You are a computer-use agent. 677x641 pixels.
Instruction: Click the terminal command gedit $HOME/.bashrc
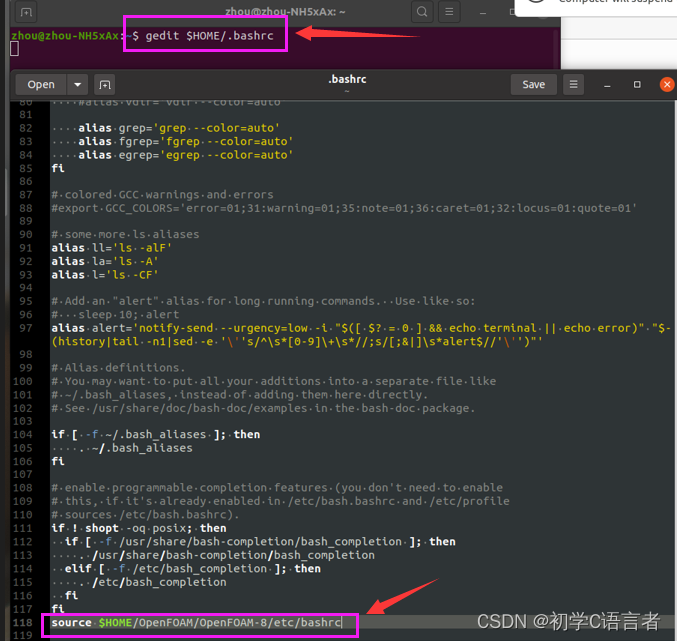click(x=209, y=35)
